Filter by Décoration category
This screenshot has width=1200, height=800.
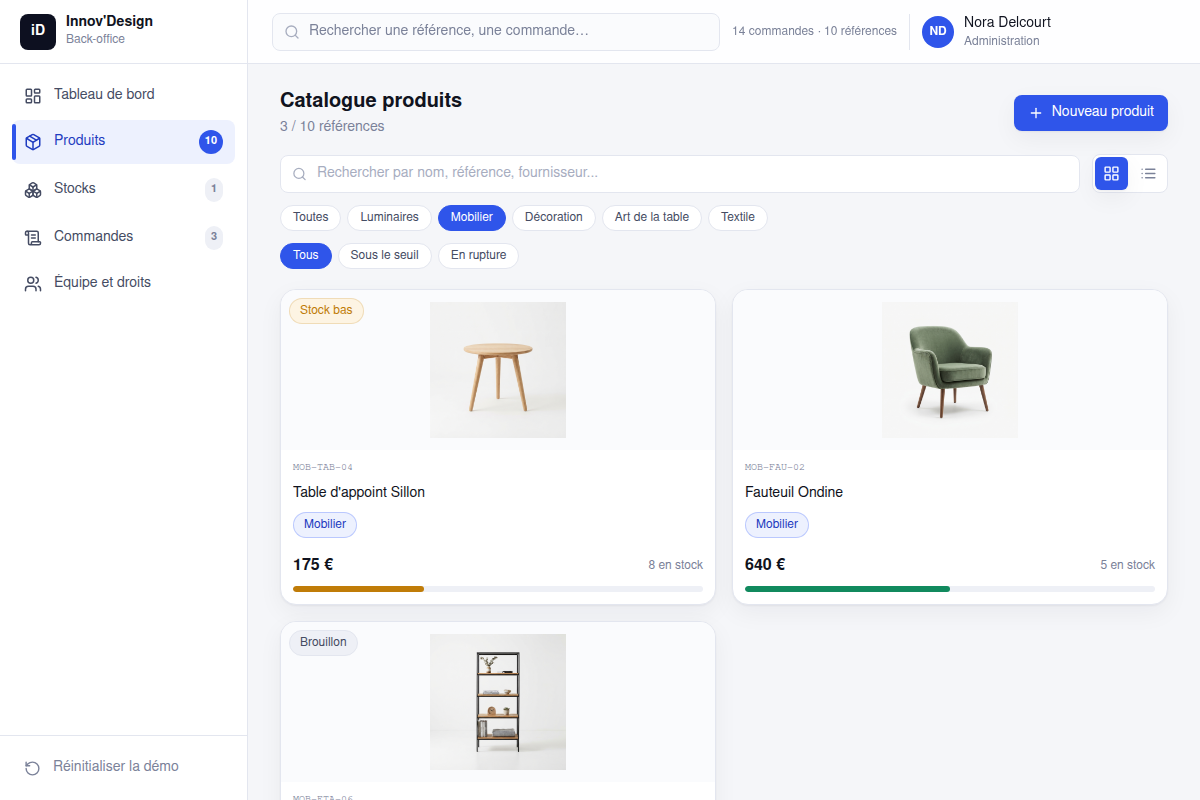tap(554, 217)
